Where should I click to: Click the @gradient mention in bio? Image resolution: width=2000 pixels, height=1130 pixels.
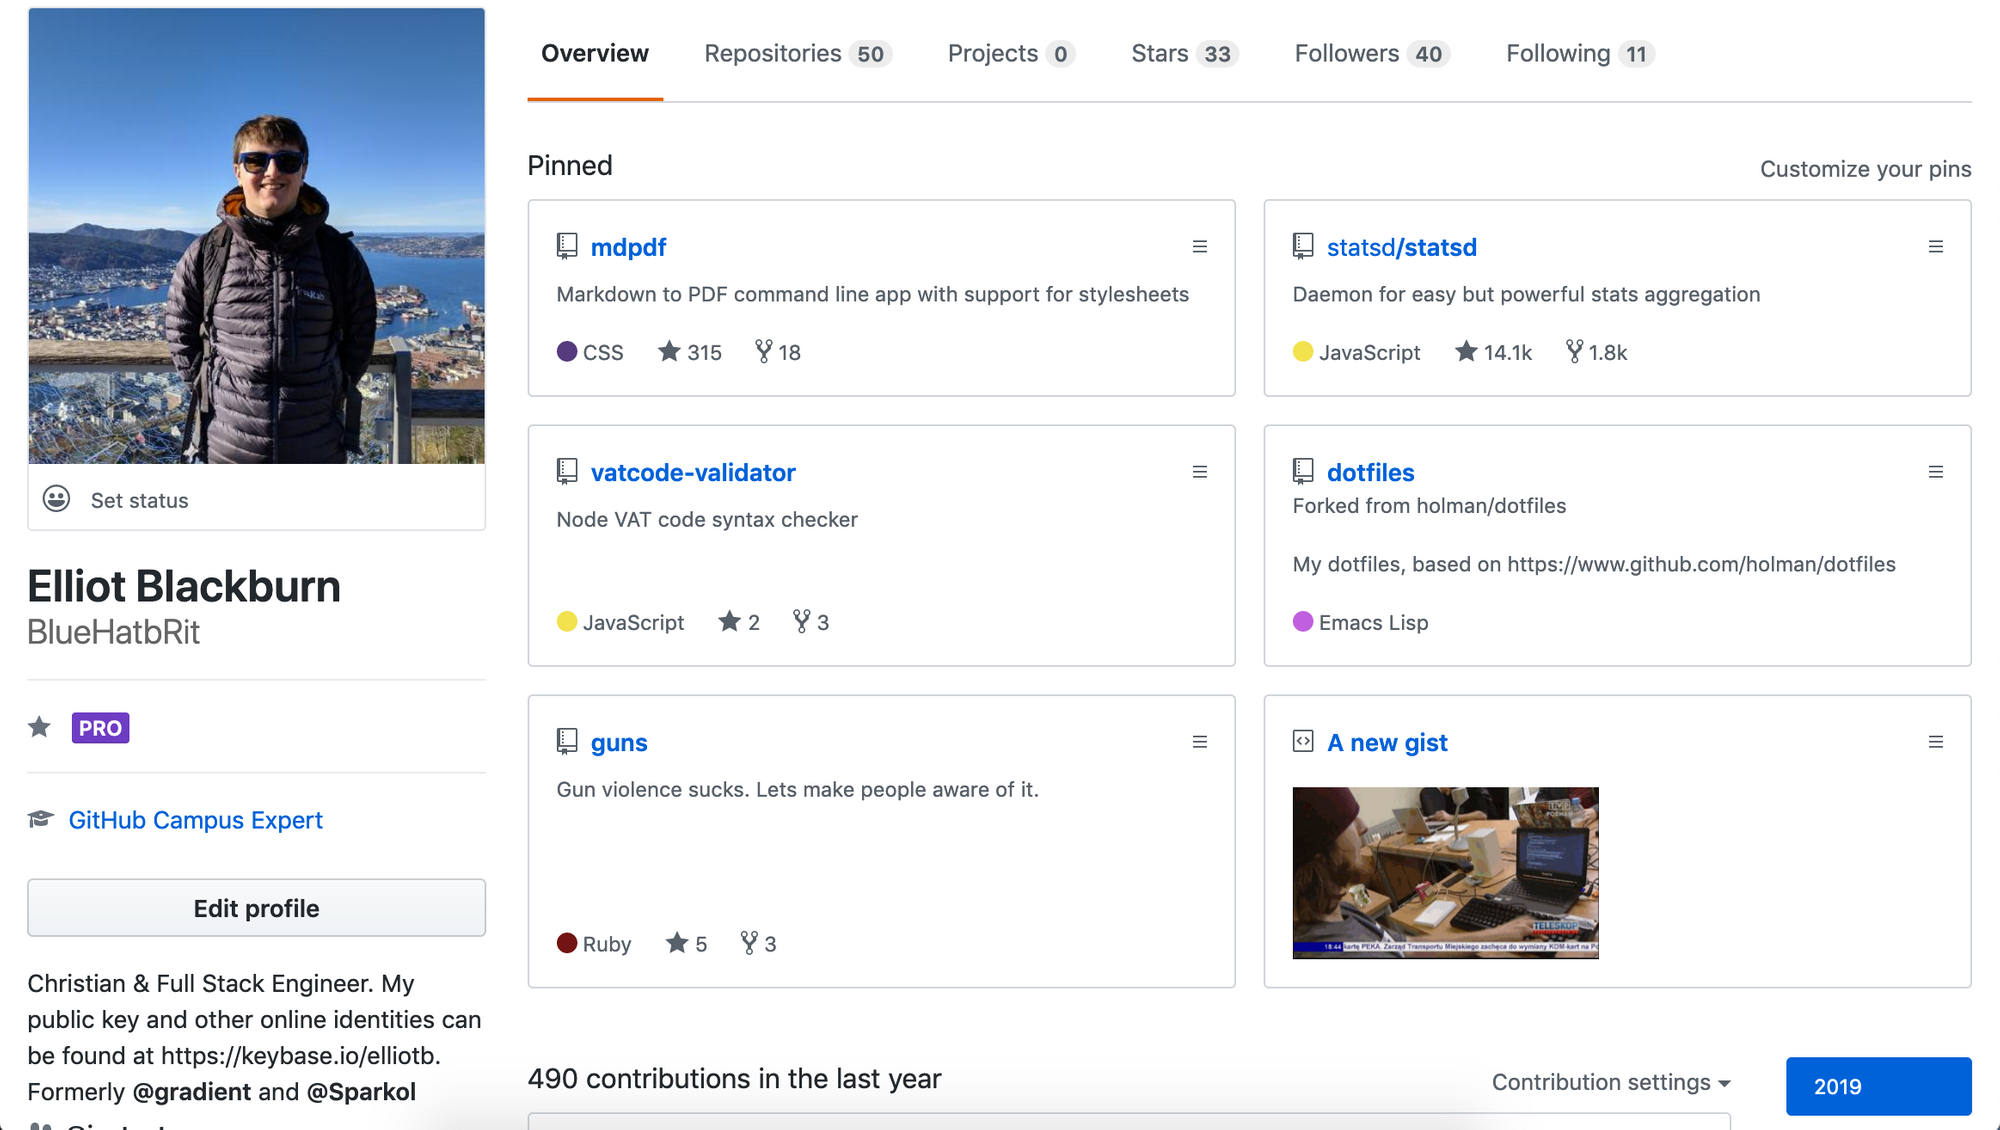(x=192, y=1091)
